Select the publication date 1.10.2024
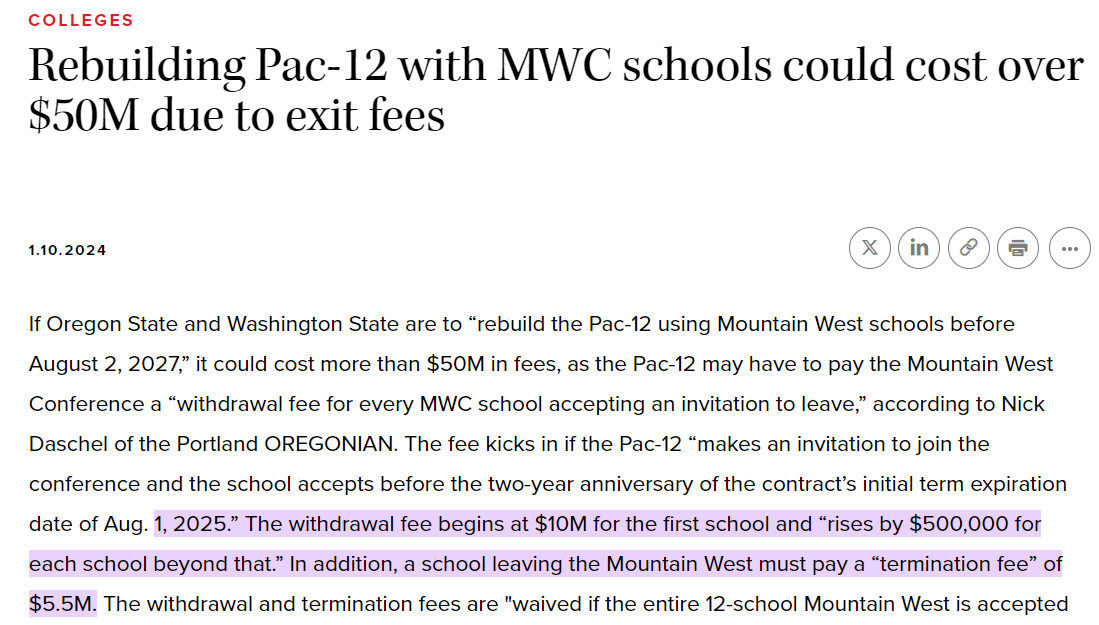The height and width of the screenshot is (625, 1099). tap(67, 250)
